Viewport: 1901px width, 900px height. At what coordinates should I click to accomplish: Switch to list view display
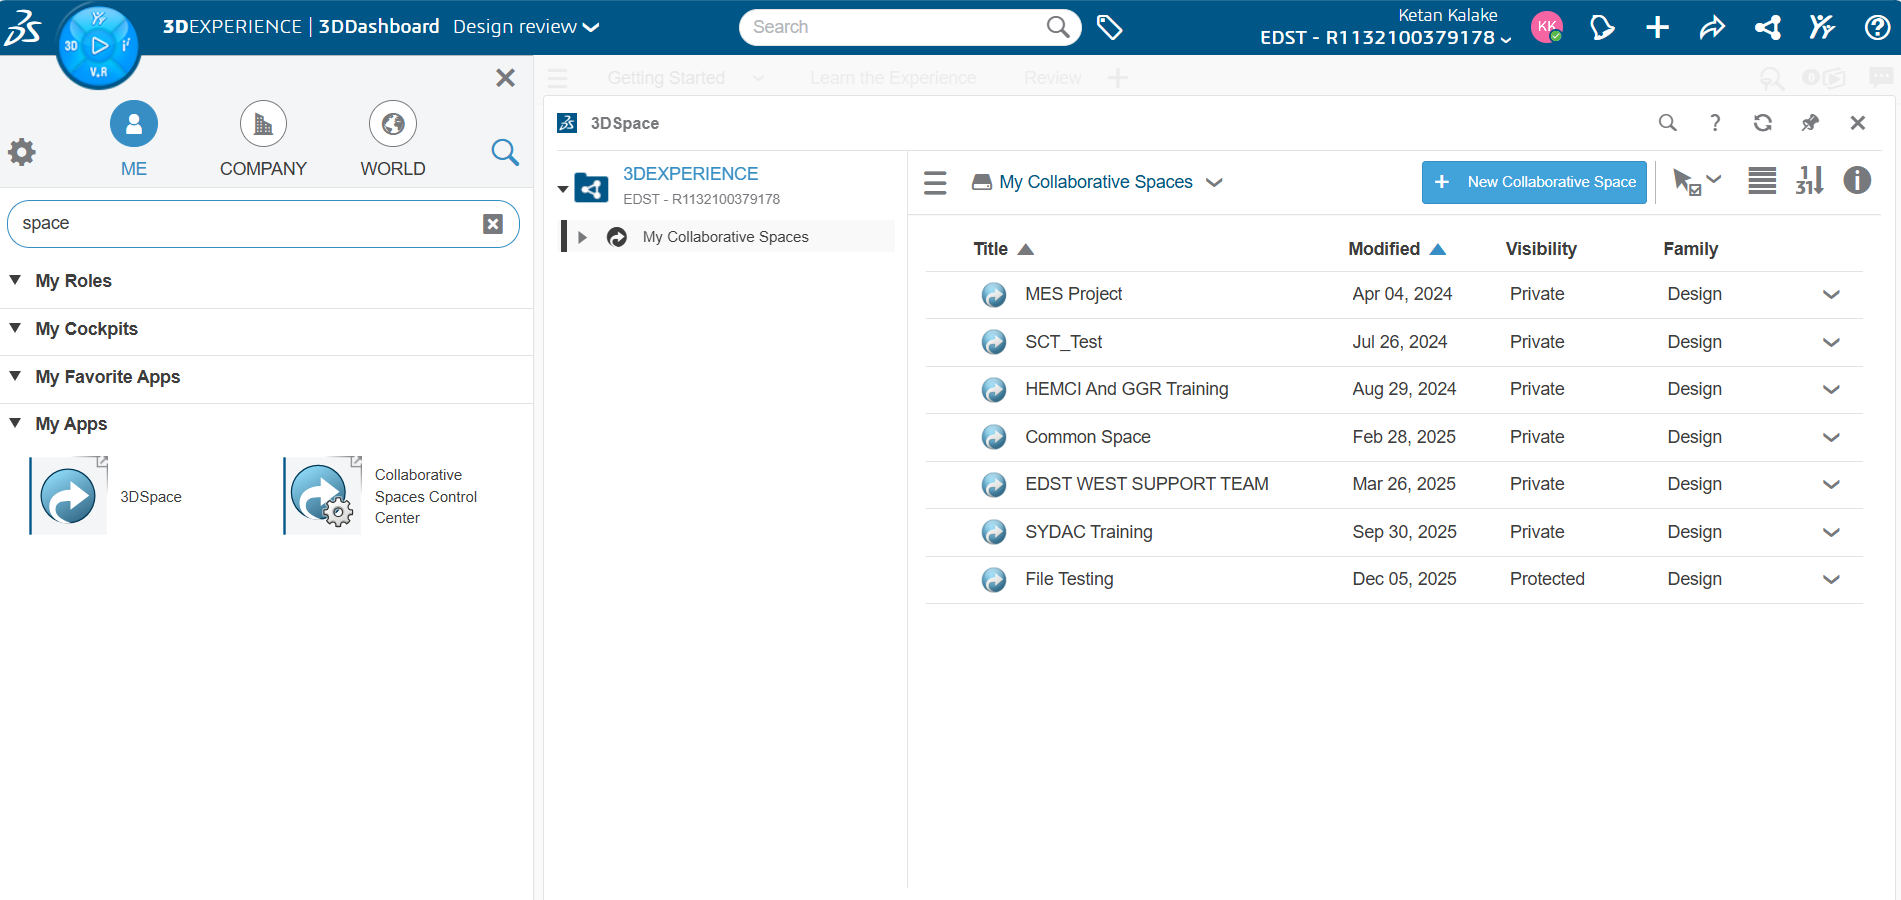coord(1762,181)
